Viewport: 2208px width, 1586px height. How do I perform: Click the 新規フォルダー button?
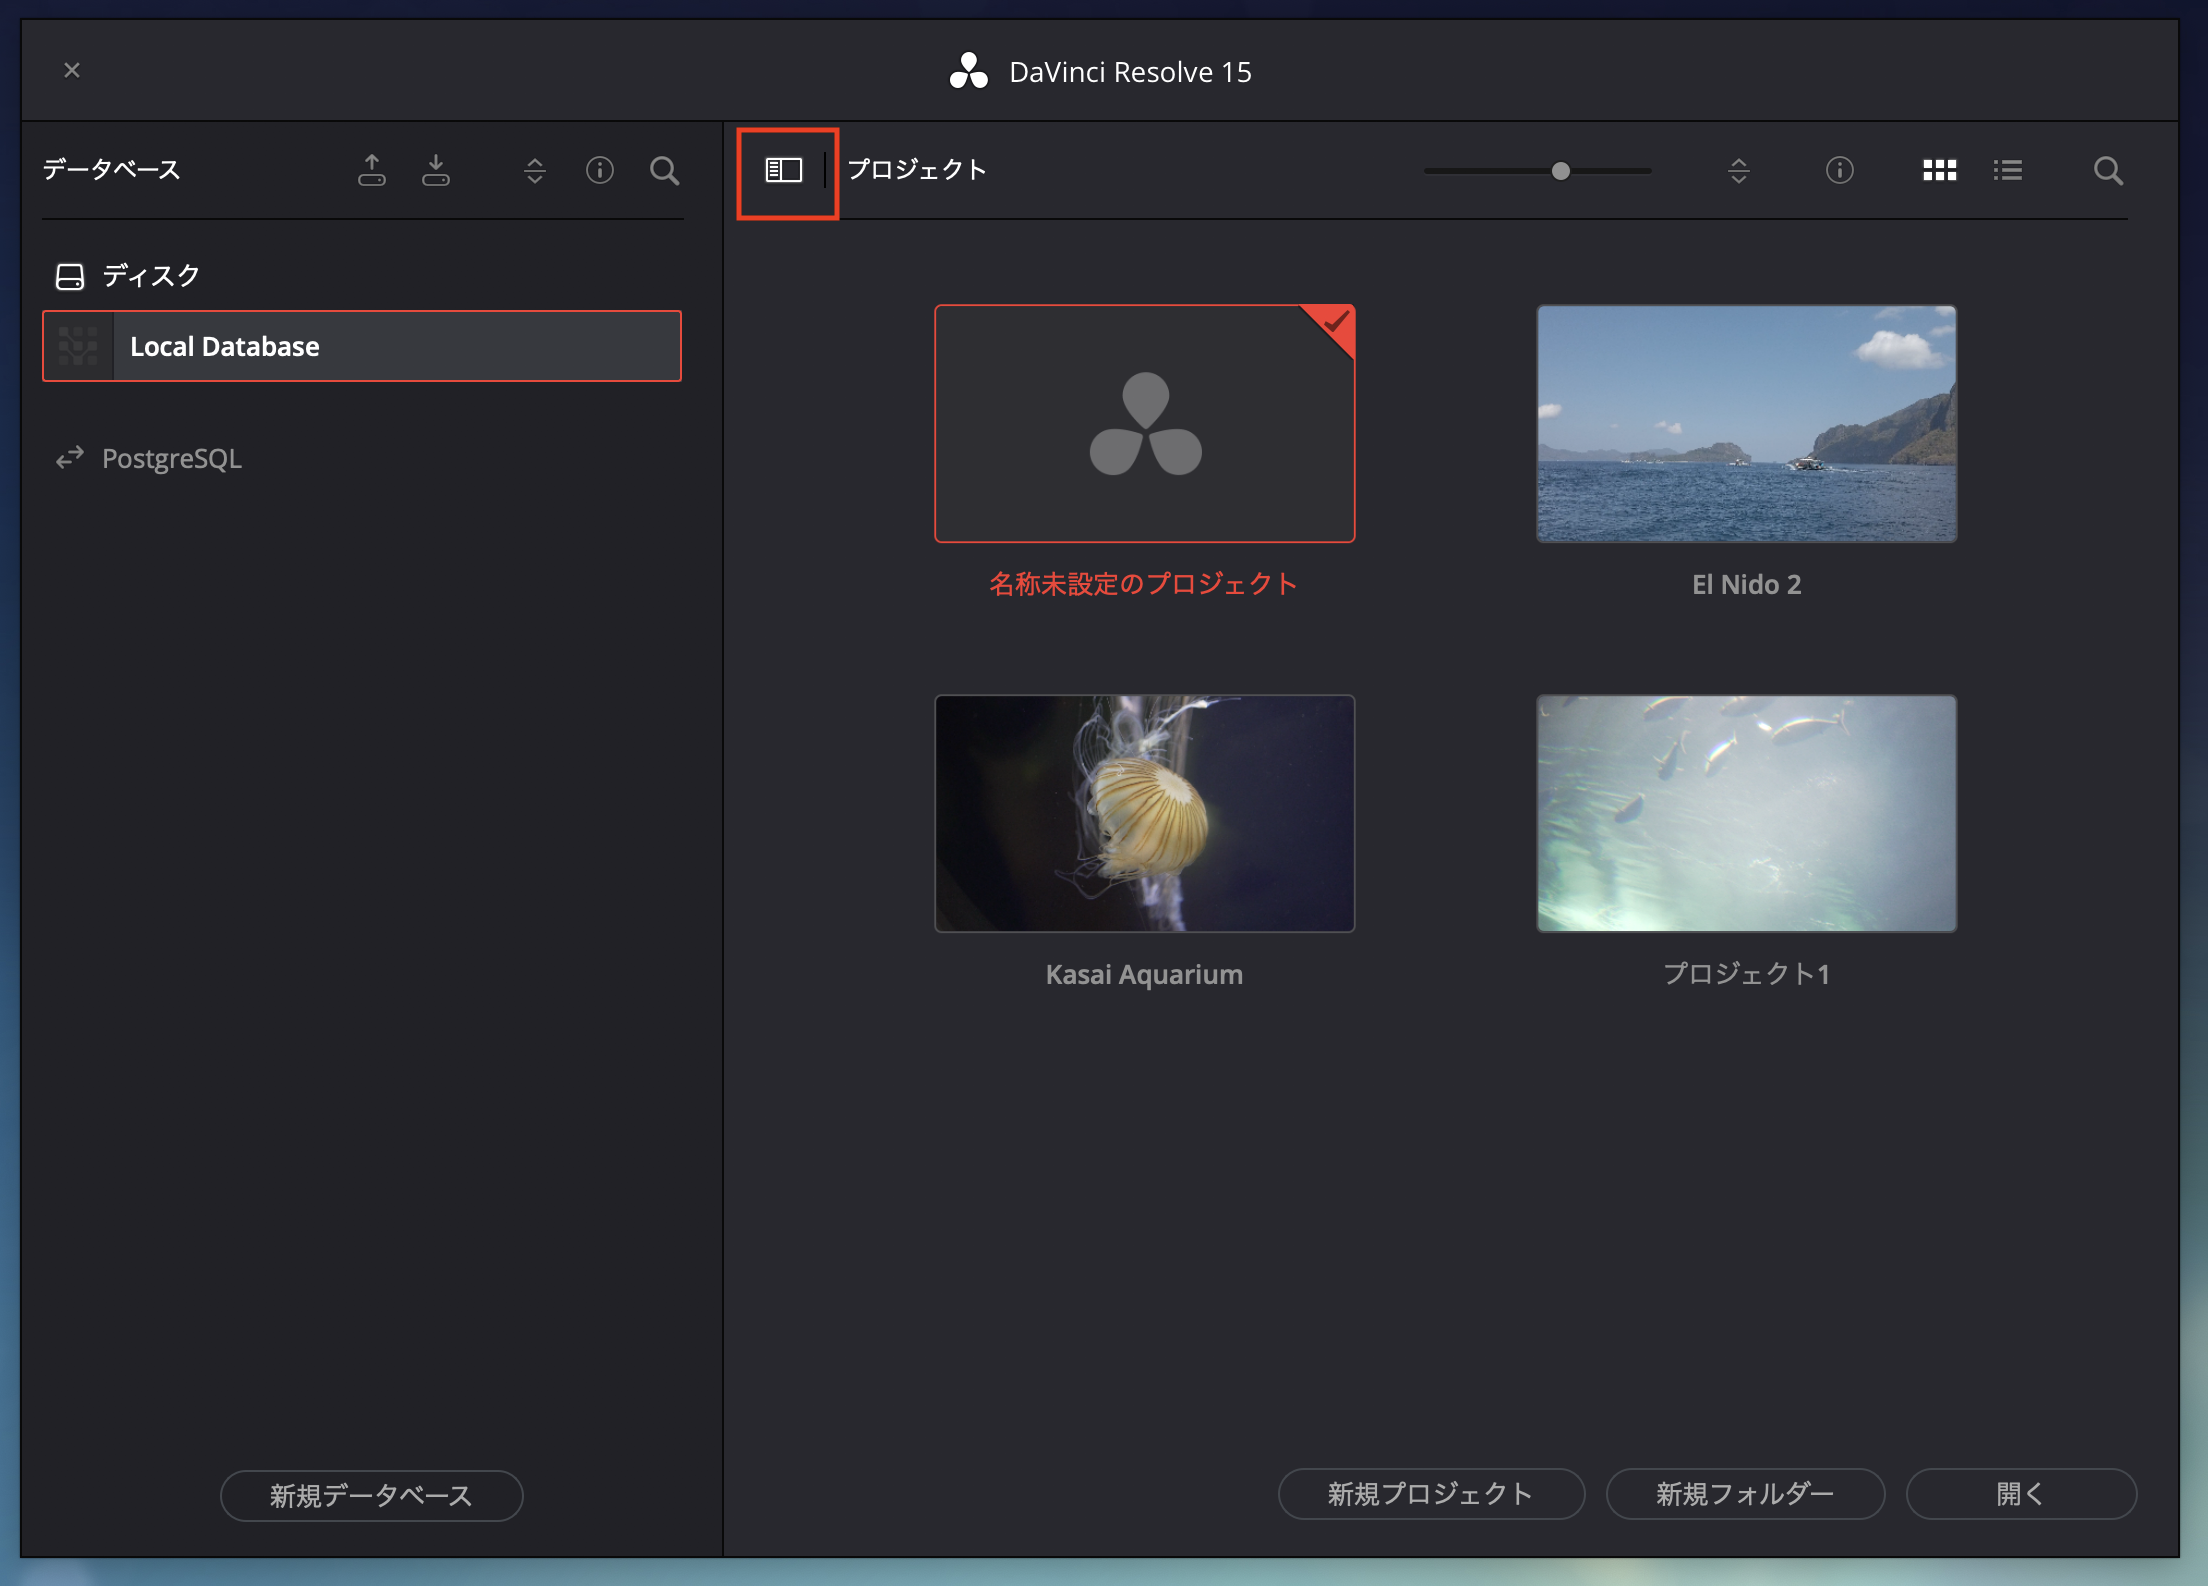(1745, 1493)
